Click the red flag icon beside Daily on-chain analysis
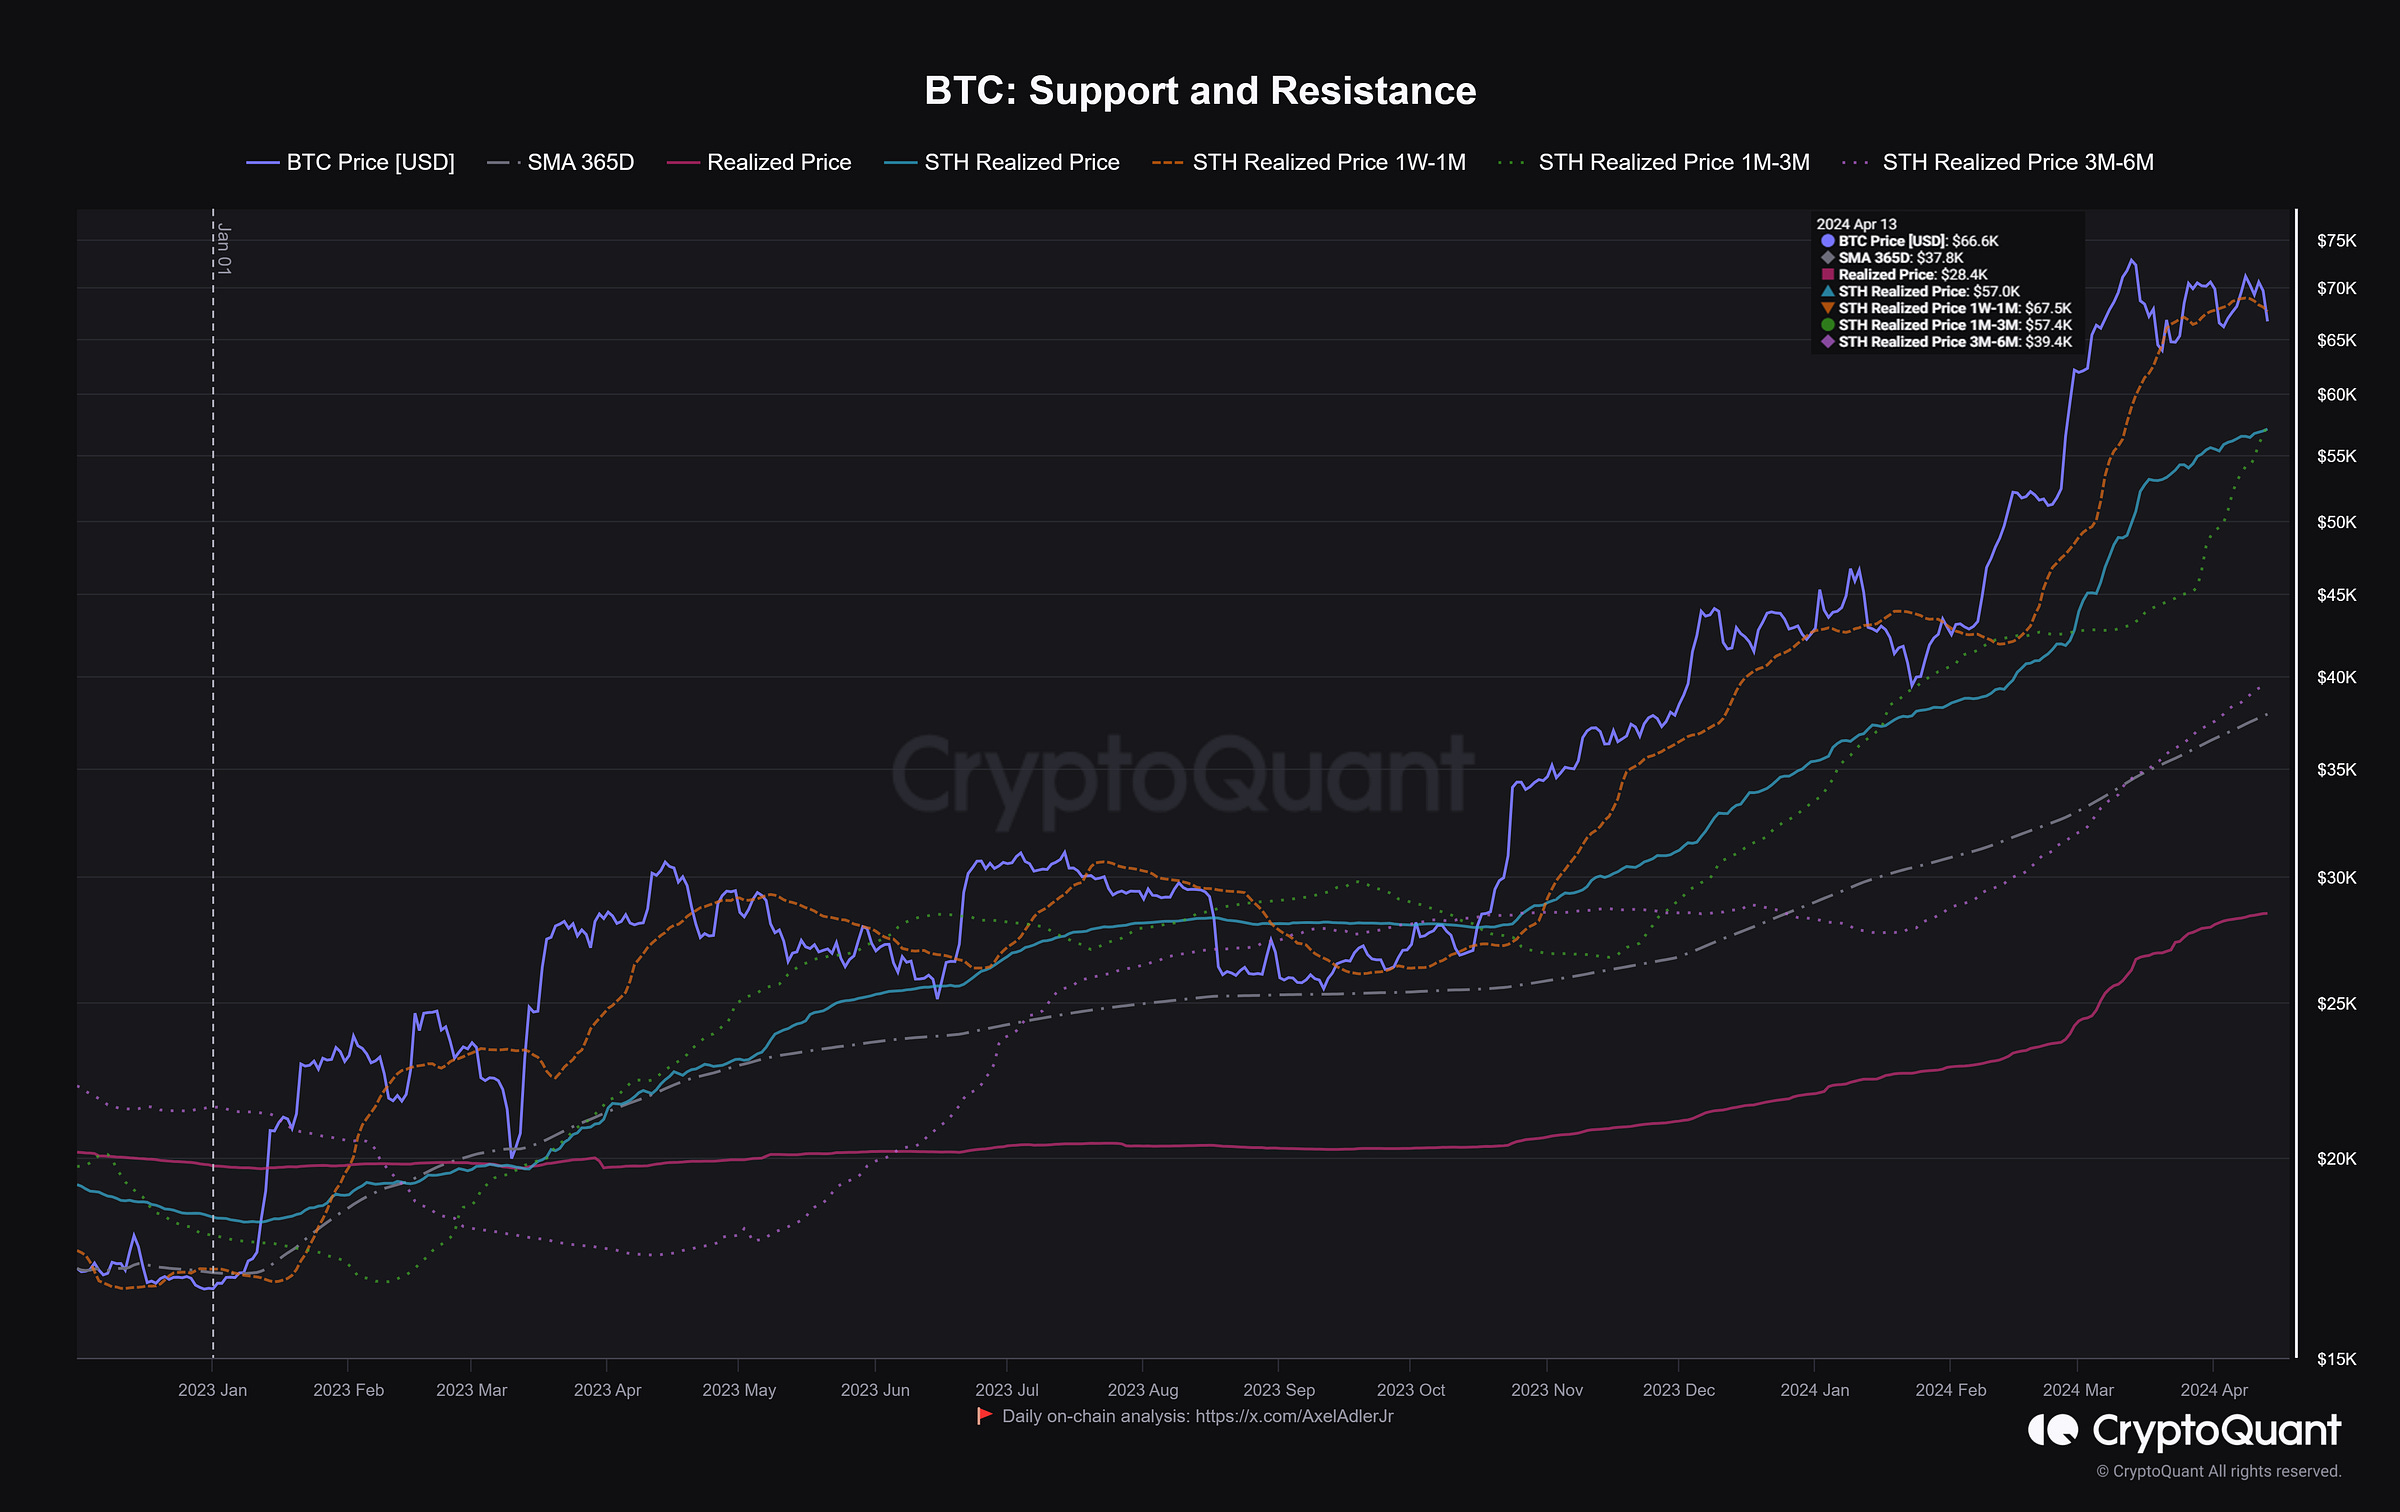Image resolution: width=2400 pixels, height=1512 pixels. click(984, 1416)
